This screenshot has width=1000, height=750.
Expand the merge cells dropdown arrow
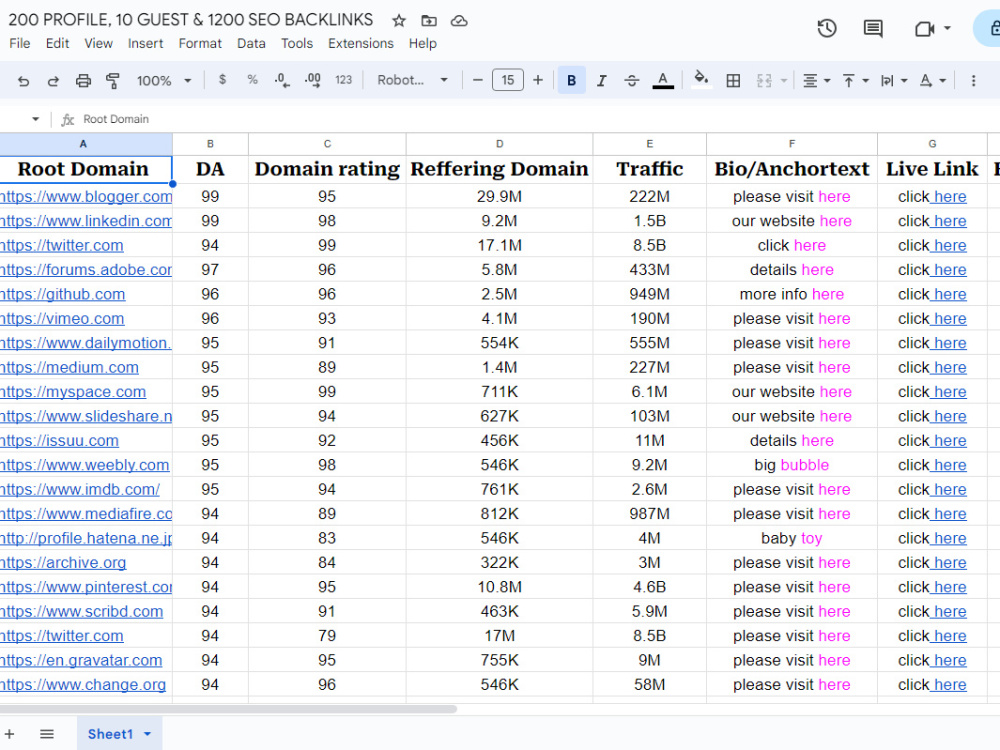point(784,80)
